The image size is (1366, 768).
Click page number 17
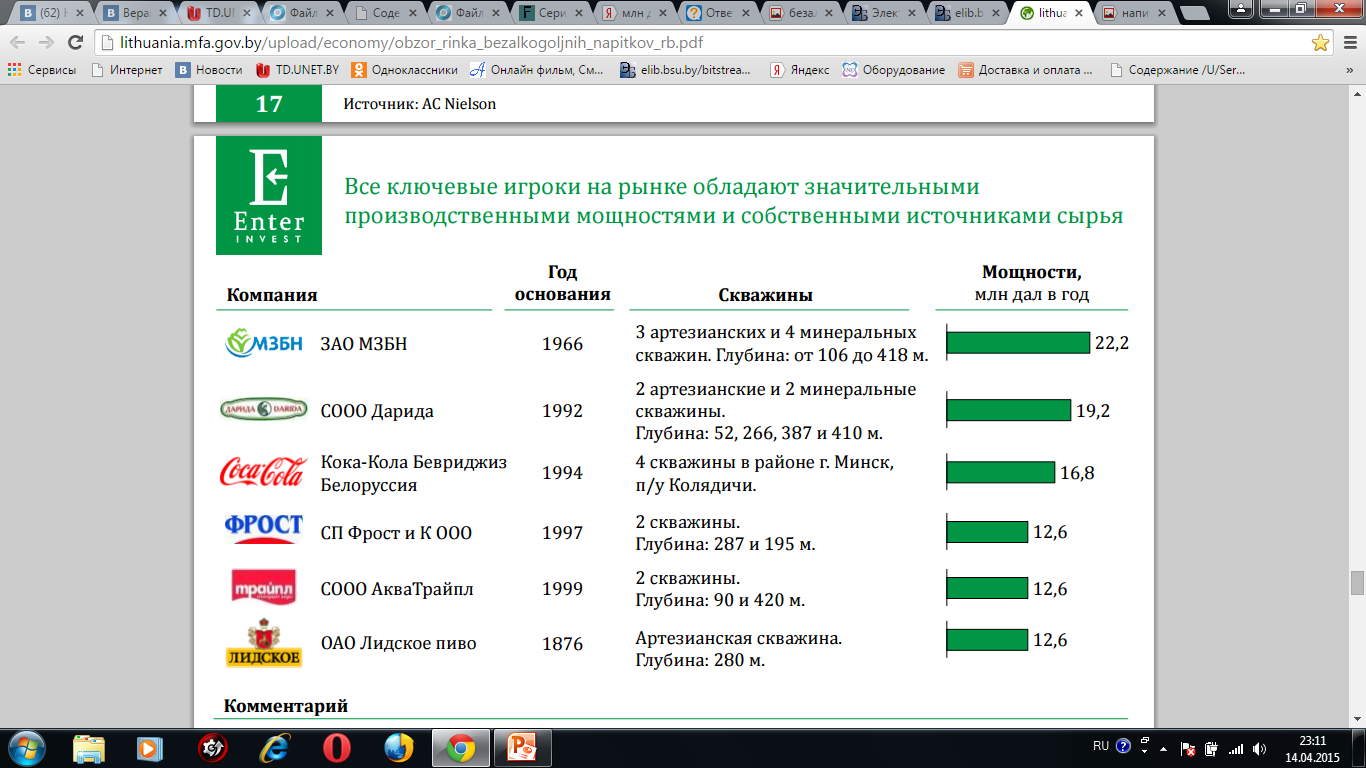269,104
